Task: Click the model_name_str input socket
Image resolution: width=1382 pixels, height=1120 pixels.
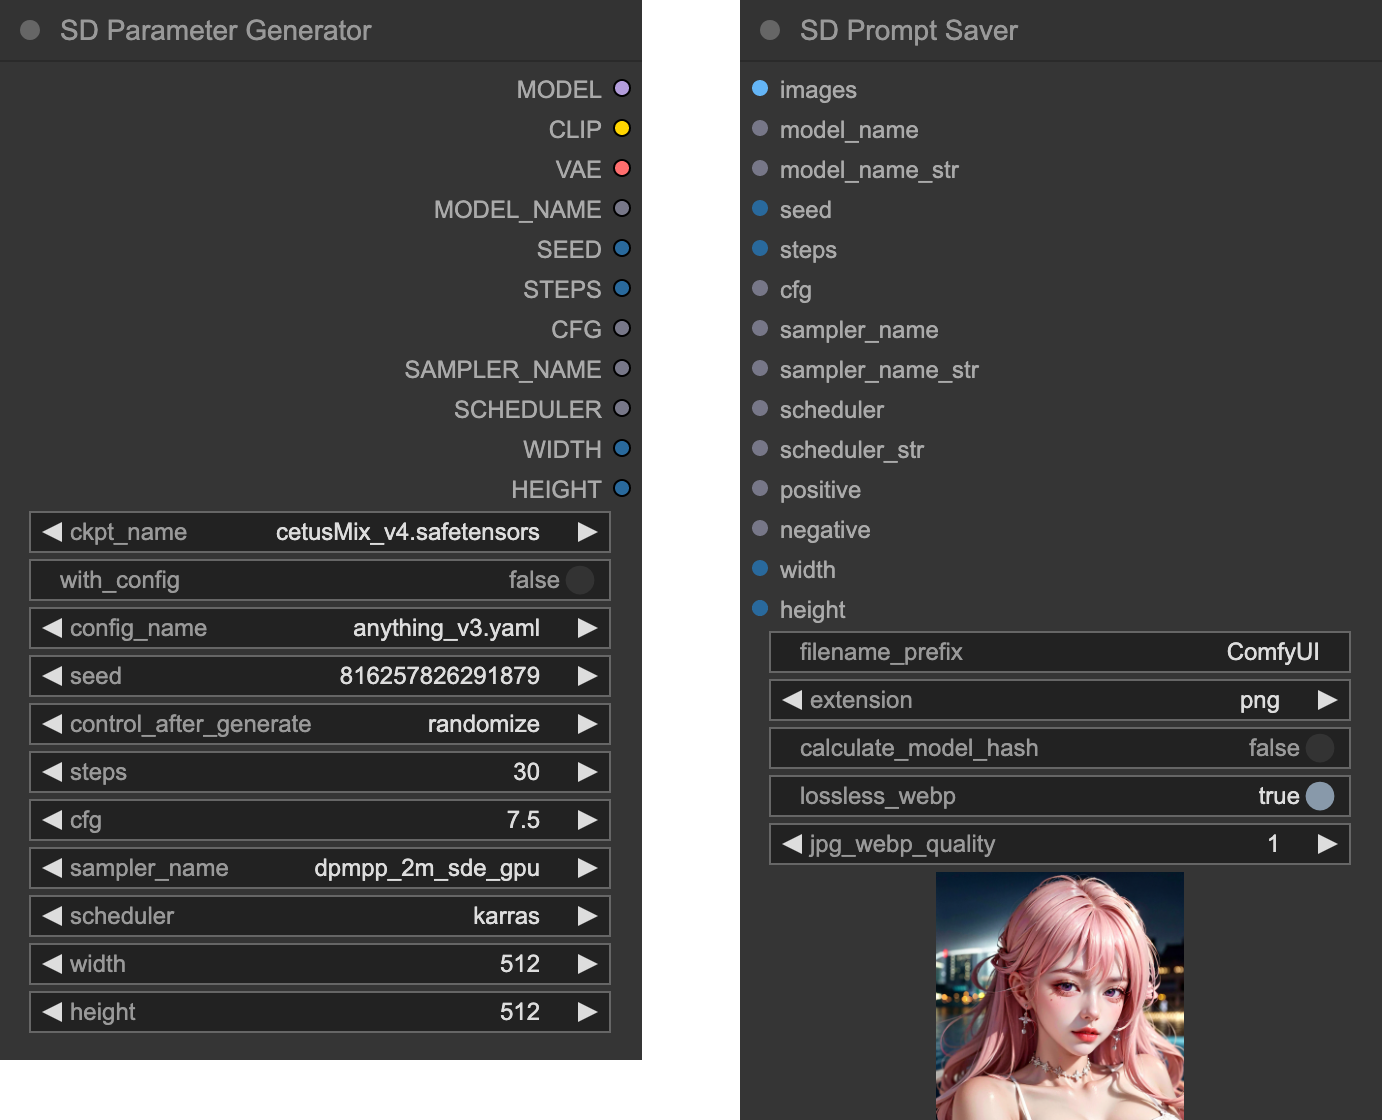Action: tap(760, 168)
